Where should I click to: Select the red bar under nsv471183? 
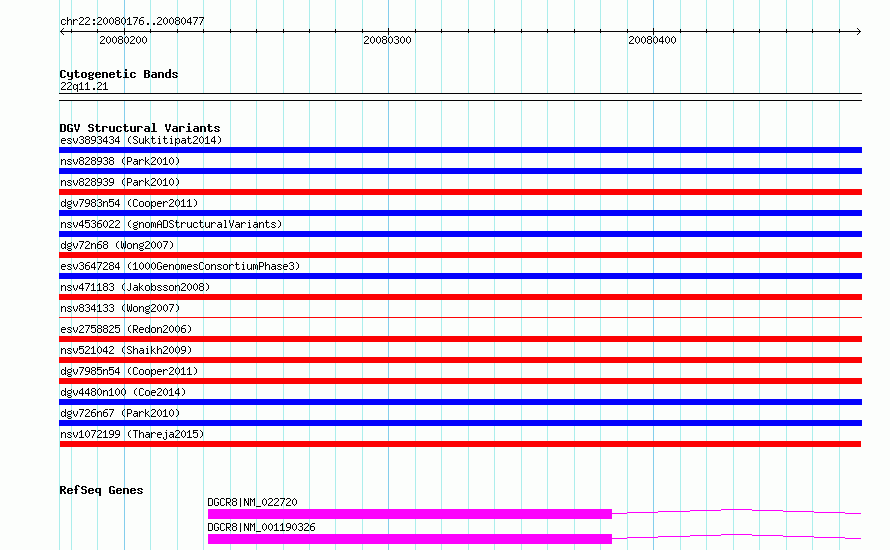coord(460,297)
